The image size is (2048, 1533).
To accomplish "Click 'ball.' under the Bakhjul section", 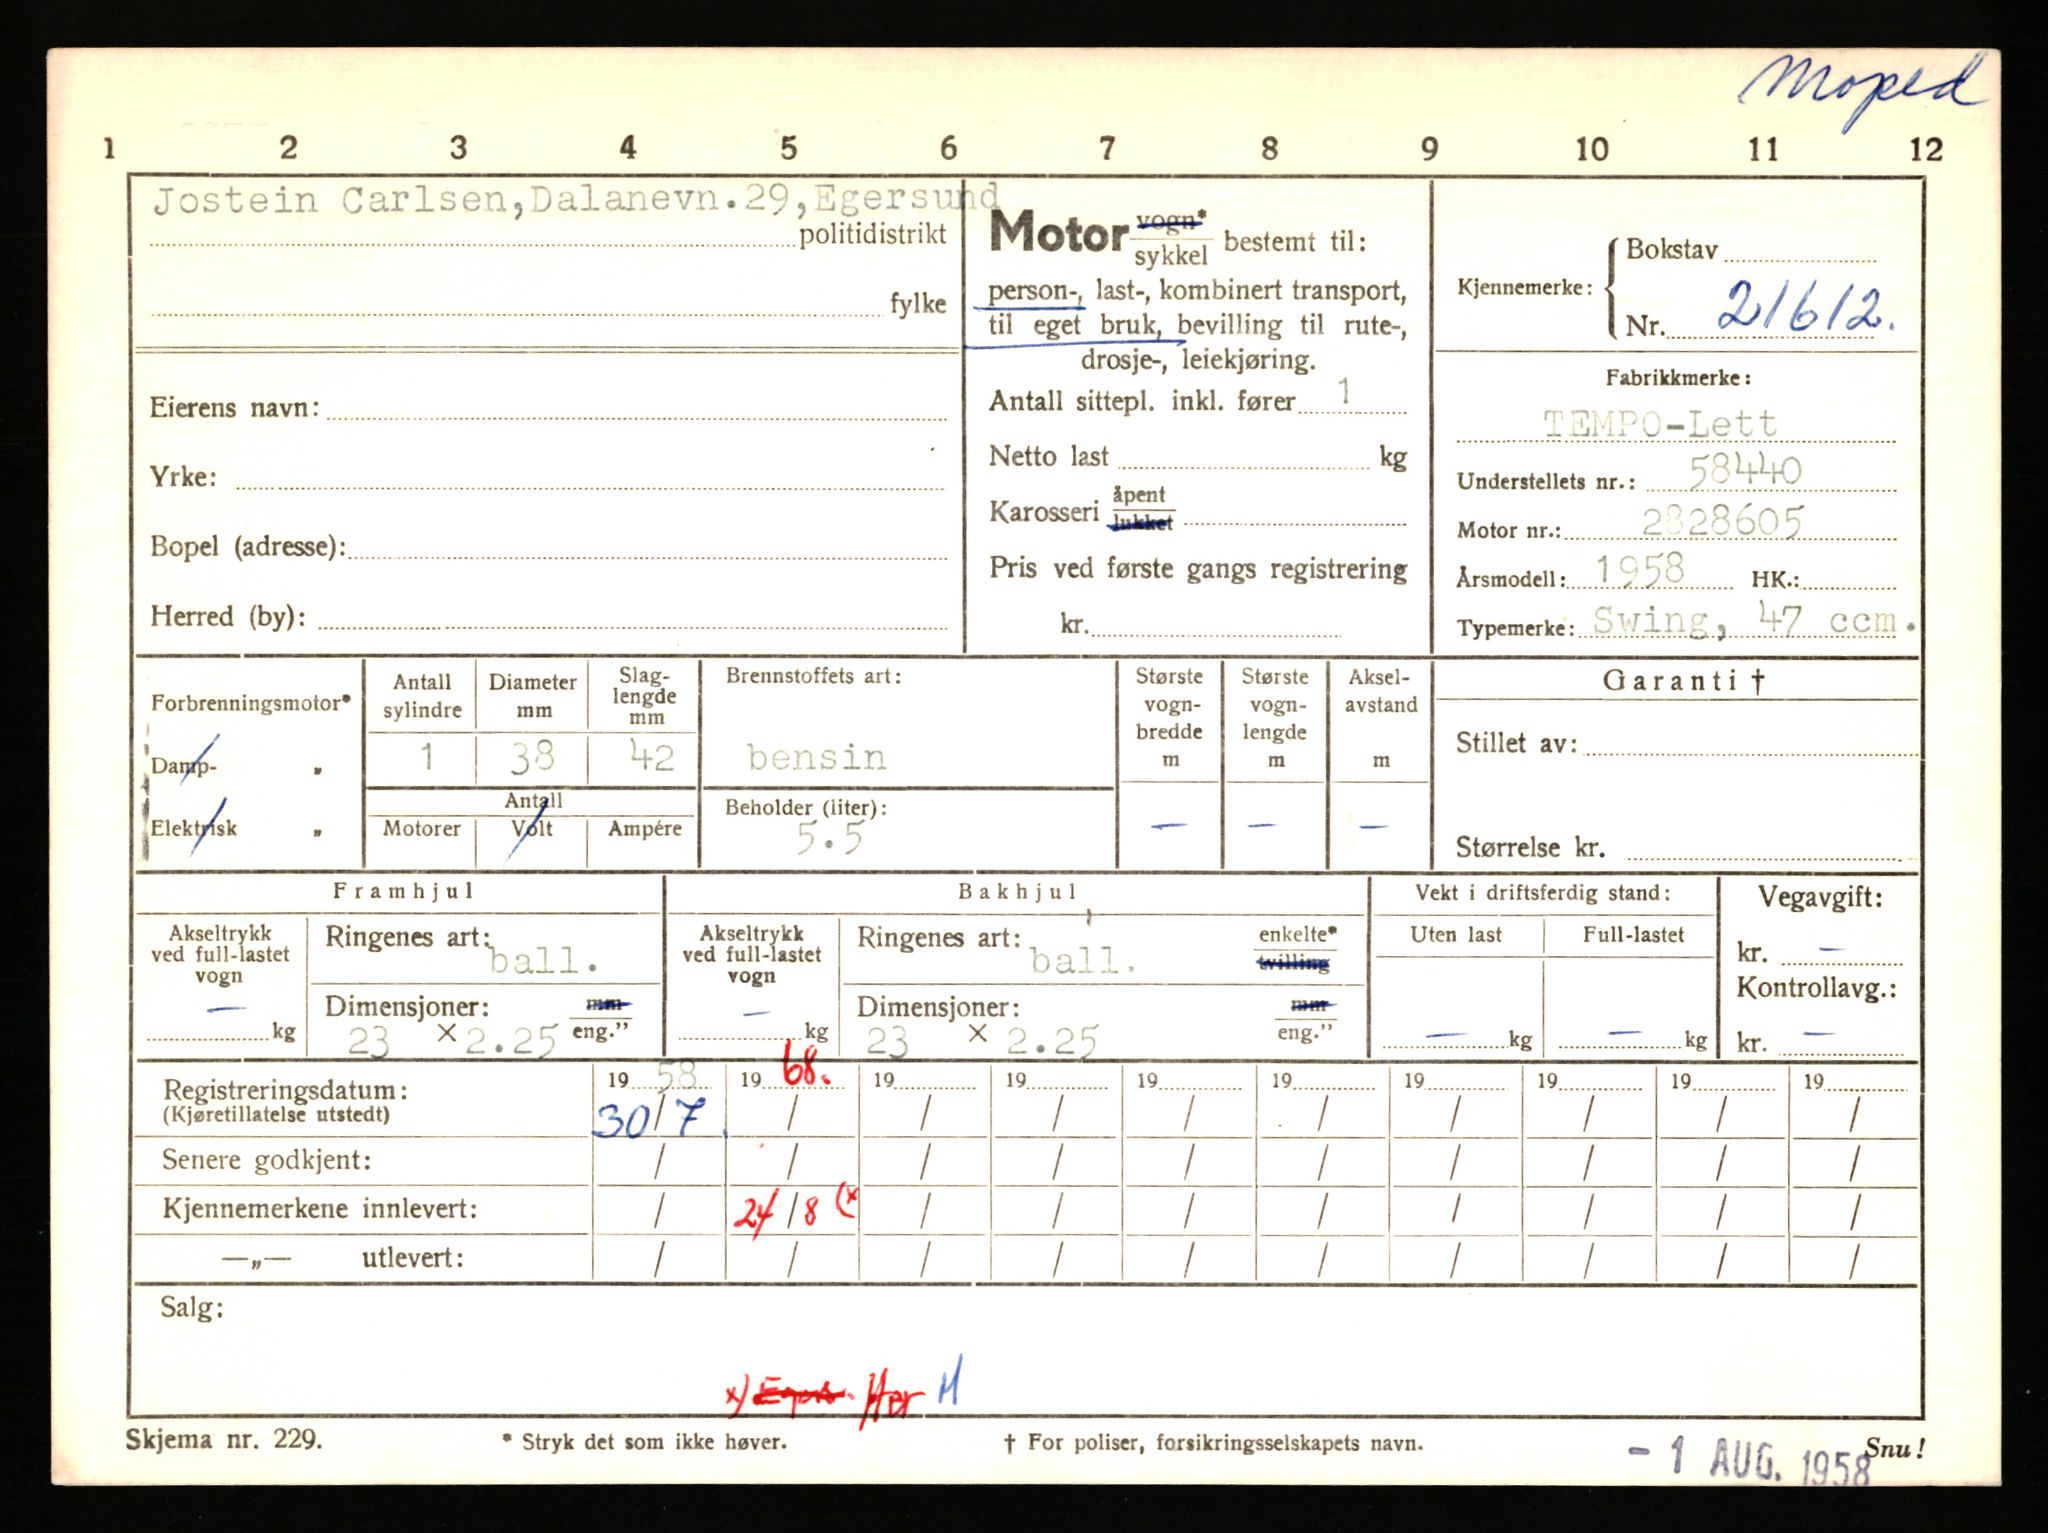I will 1083,961.
